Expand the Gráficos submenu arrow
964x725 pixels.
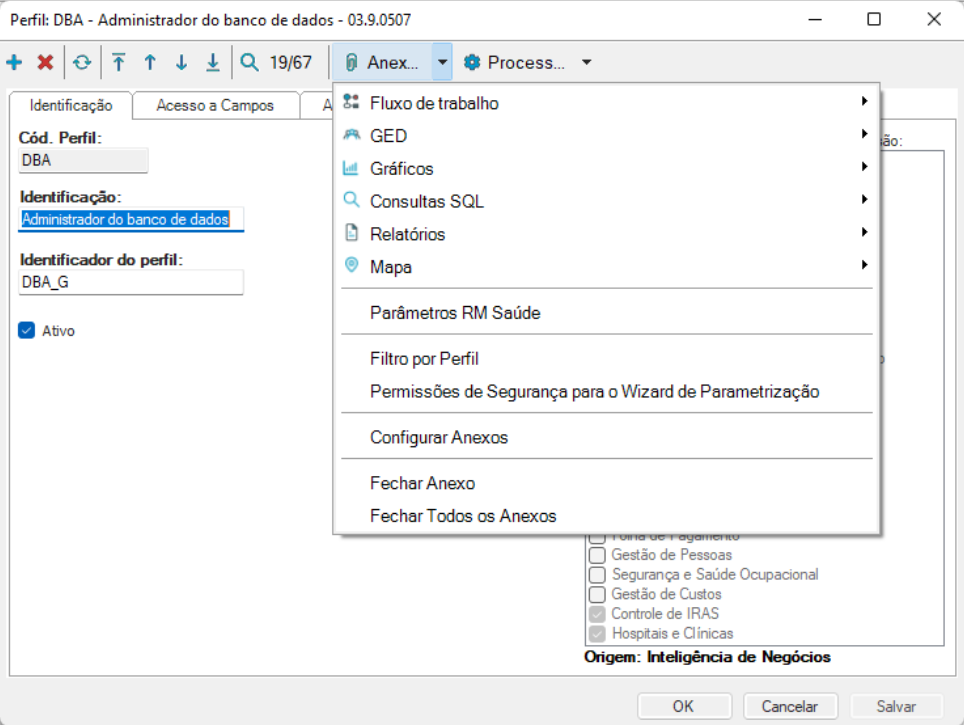pyautogui.click(x=864, y=167)
